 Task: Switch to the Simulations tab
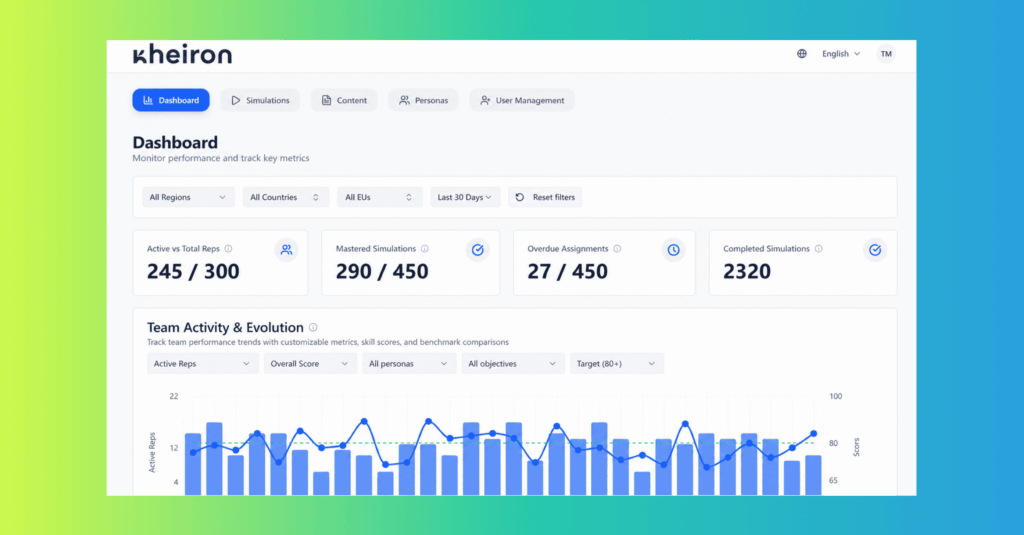[260, 100]
